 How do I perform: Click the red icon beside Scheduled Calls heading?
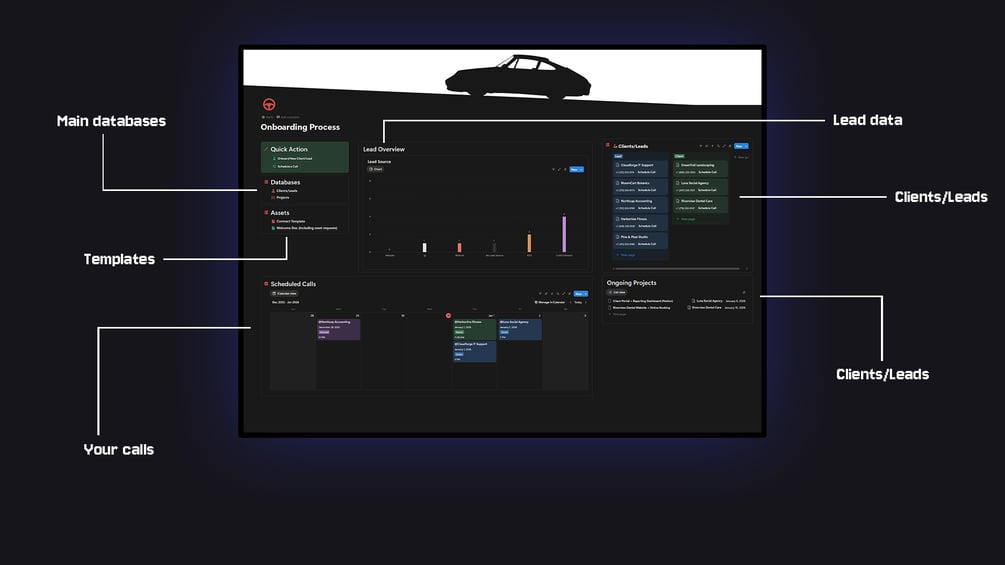pos(266,284)
